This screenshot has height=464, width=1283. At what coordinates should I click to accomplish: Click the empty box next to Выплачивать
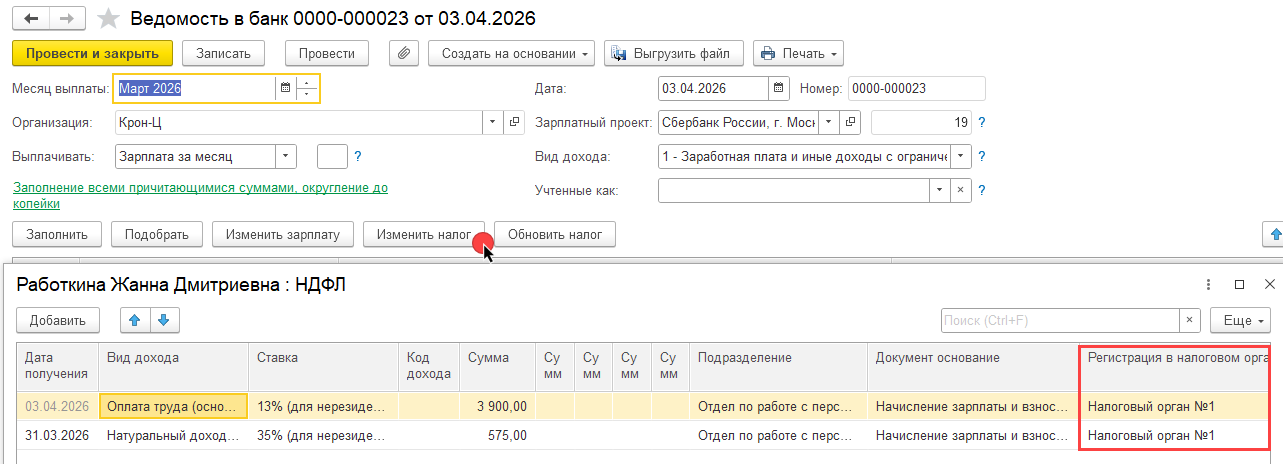click(x=332, y=156)
